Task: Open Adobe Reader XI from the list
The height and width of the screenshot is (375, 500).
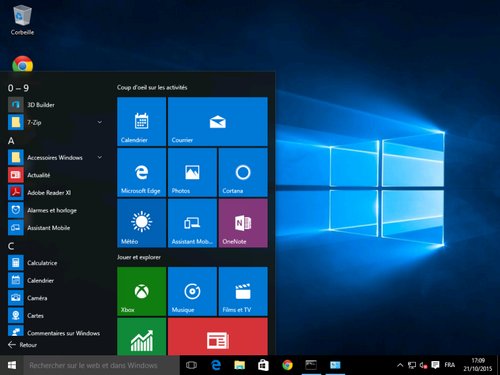Action: coord(49,193)
